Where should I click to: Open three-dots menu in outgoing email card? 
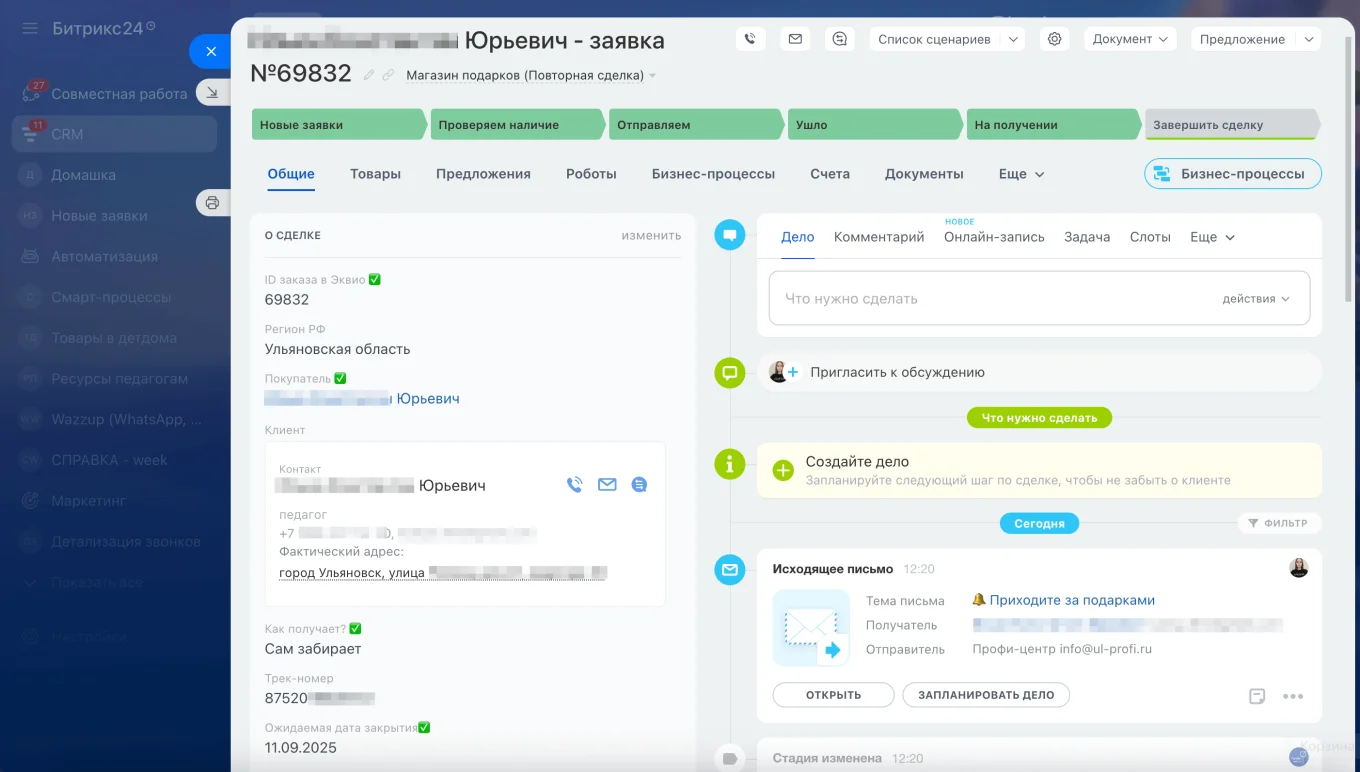click(x=1293, y=696)
